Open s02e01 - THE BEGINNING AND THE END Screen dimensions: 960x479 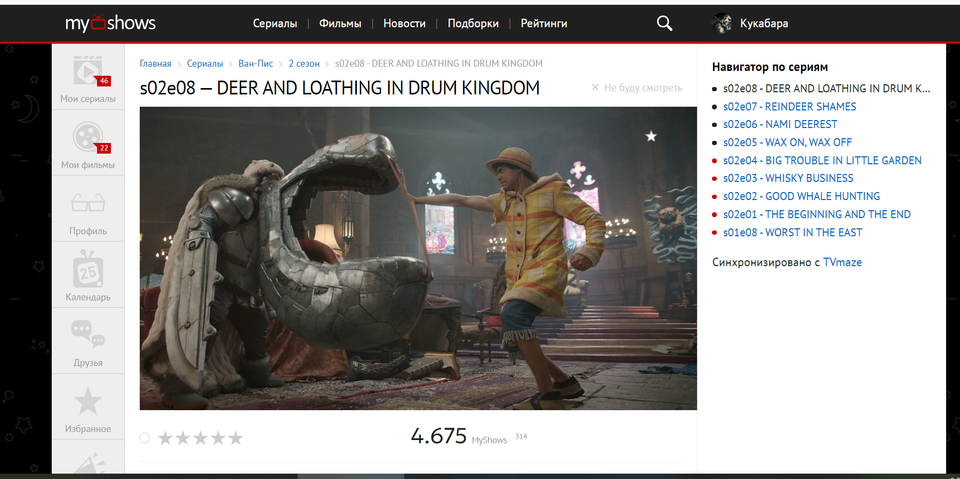(x=817, y=214)
